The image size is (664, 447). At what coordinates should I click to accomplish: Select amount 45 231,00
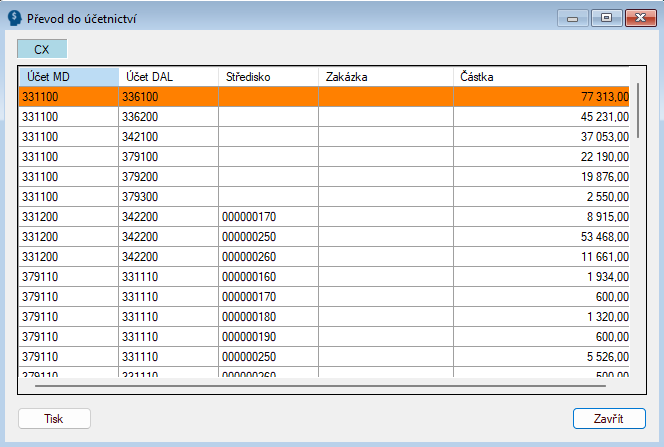tap(541, 116)
